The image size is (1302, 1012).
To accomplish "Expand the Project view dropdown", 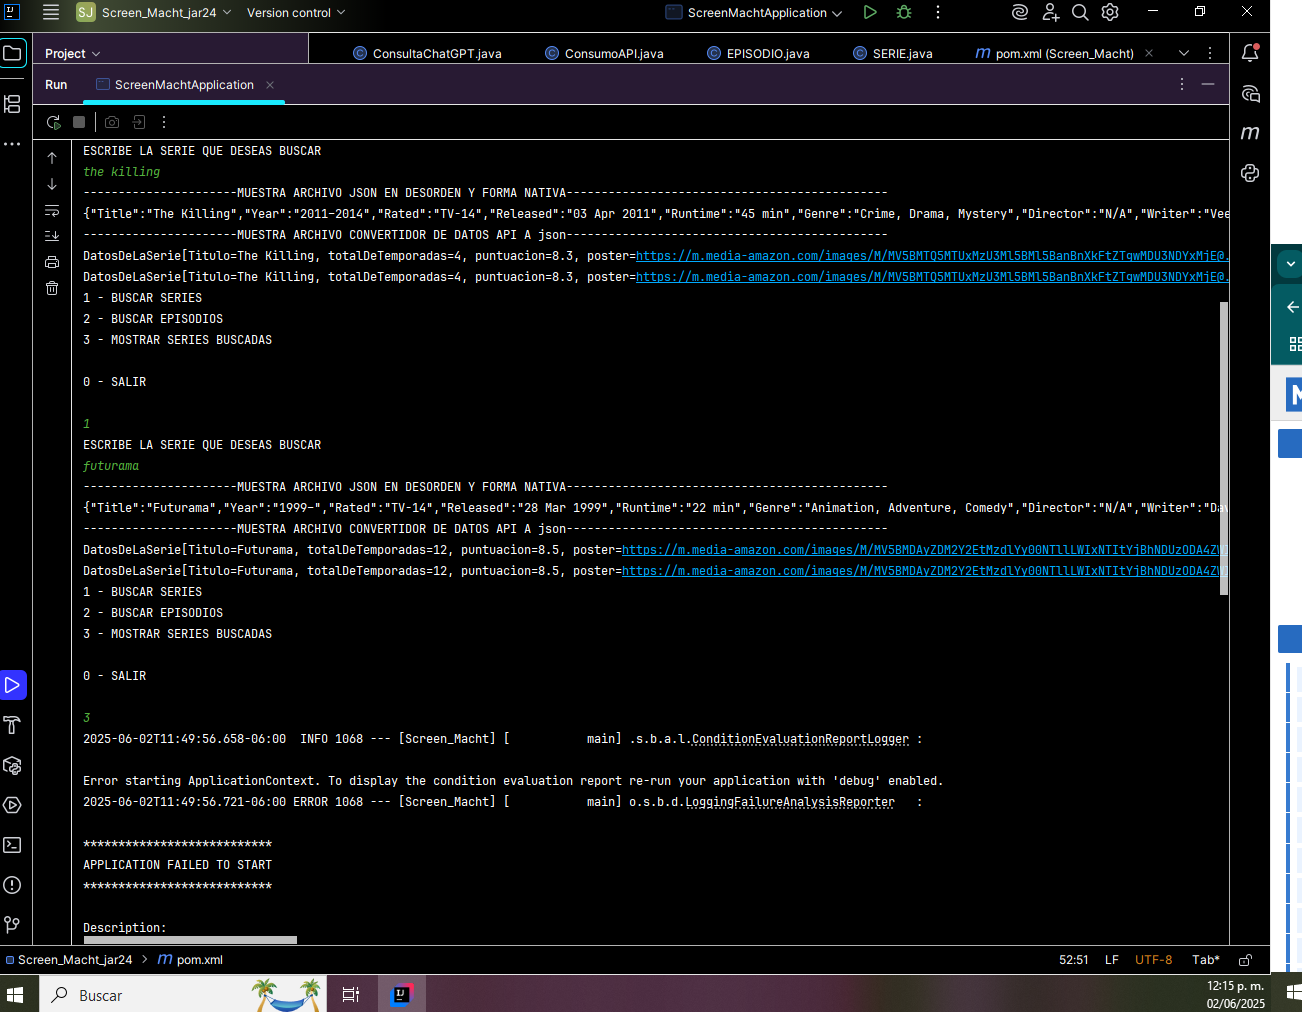I will pos(72,54).
